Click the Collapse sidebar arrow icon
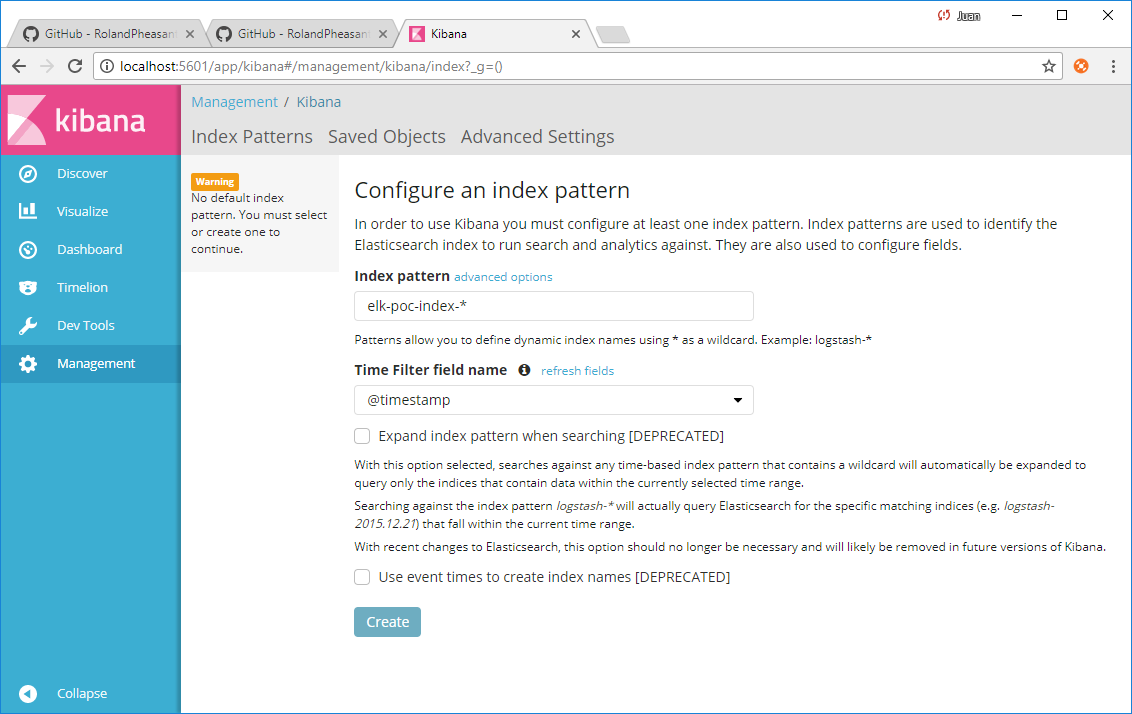The height and width of the screenshot is (714, 1132). point(27,694)
